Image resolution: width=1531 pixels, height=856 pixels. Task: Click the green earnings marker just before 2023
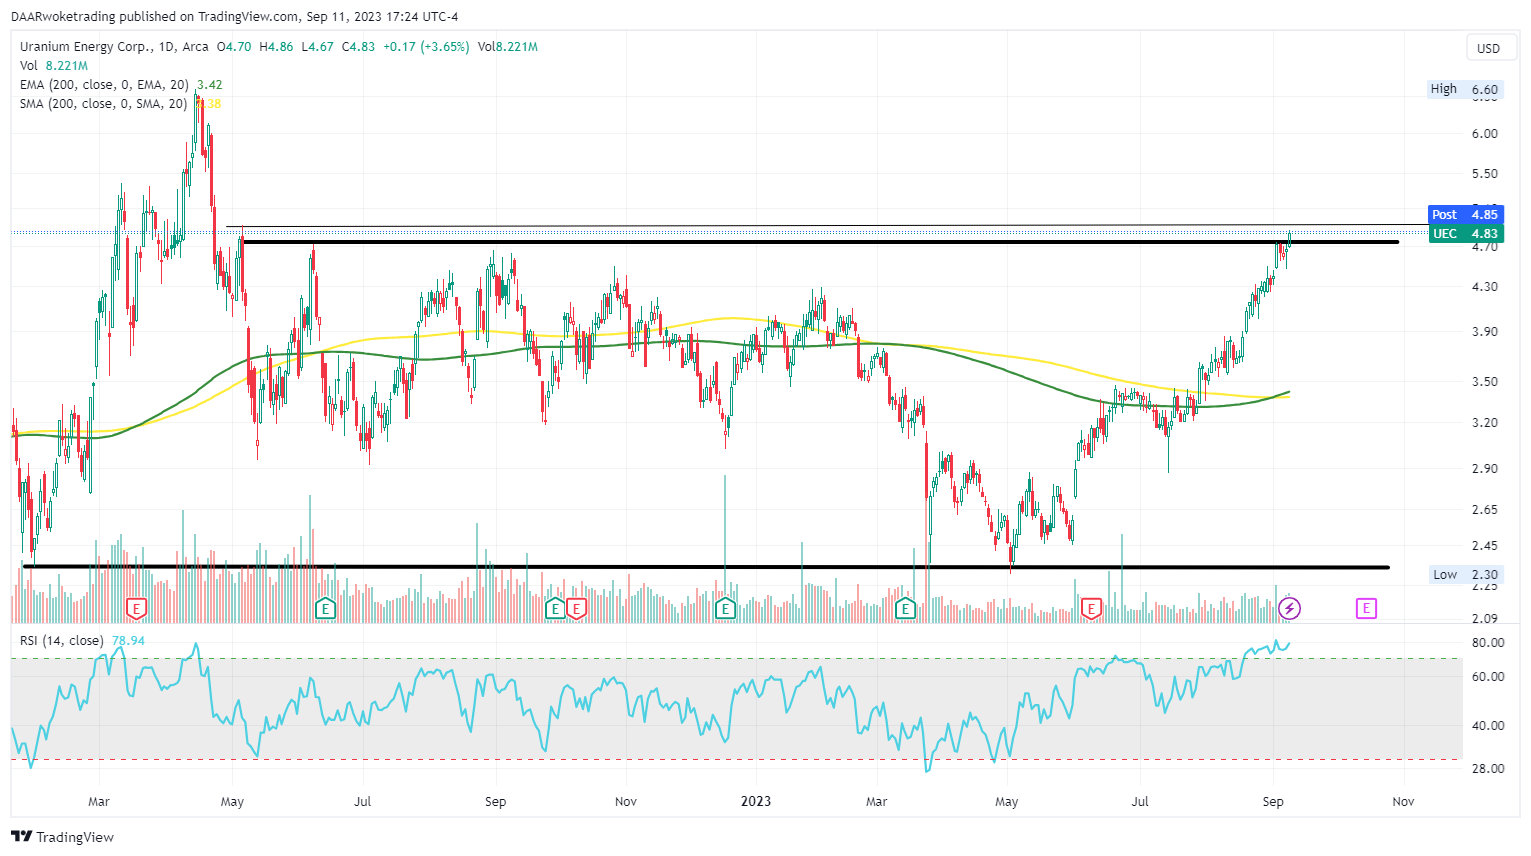click(726, 608)
